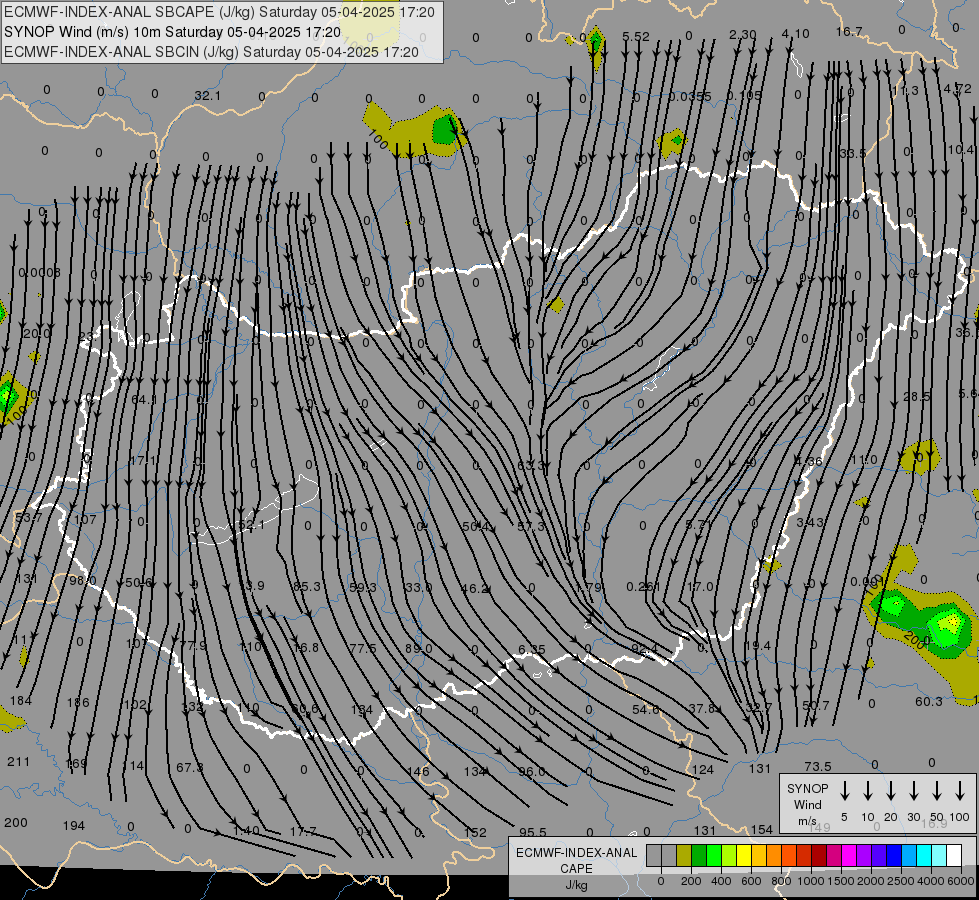
Task: Click the 46.2 value on the map
Action: tap(475, 588)
